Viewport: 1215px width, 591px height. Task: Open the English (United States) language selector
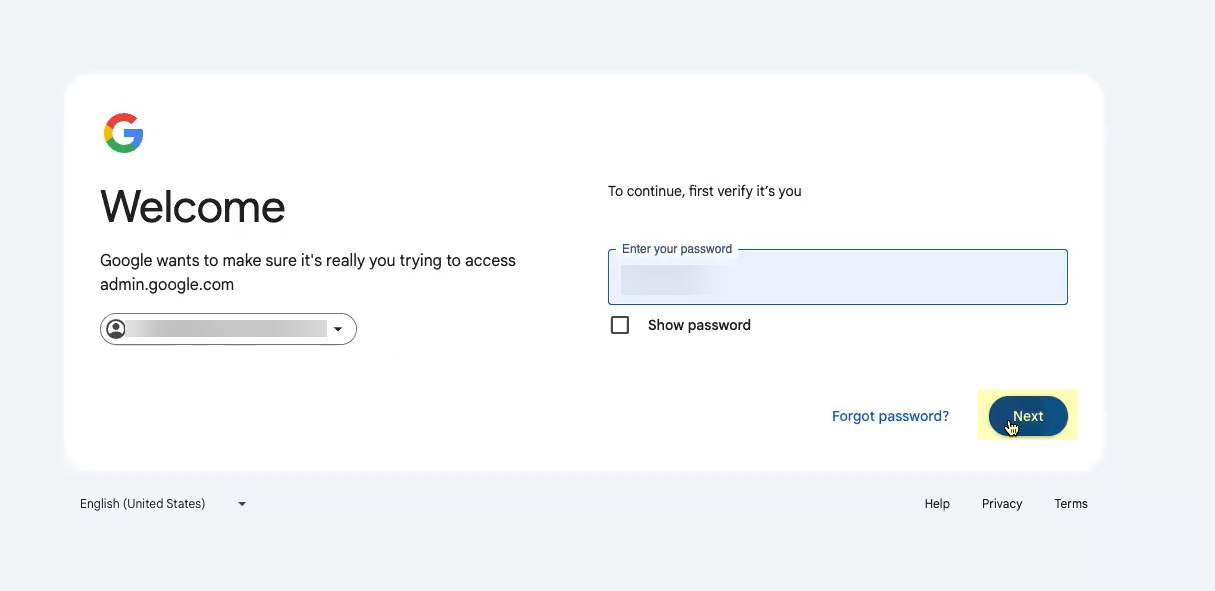[143, 504]
